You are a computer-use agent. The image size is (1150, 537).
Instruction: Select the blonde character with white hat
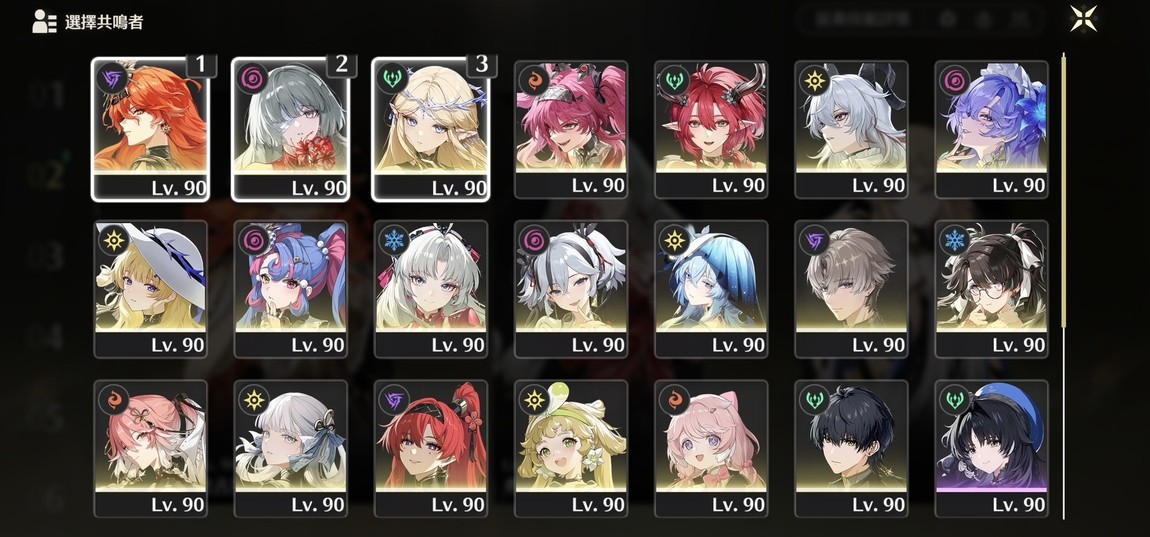tap(150, 289)
